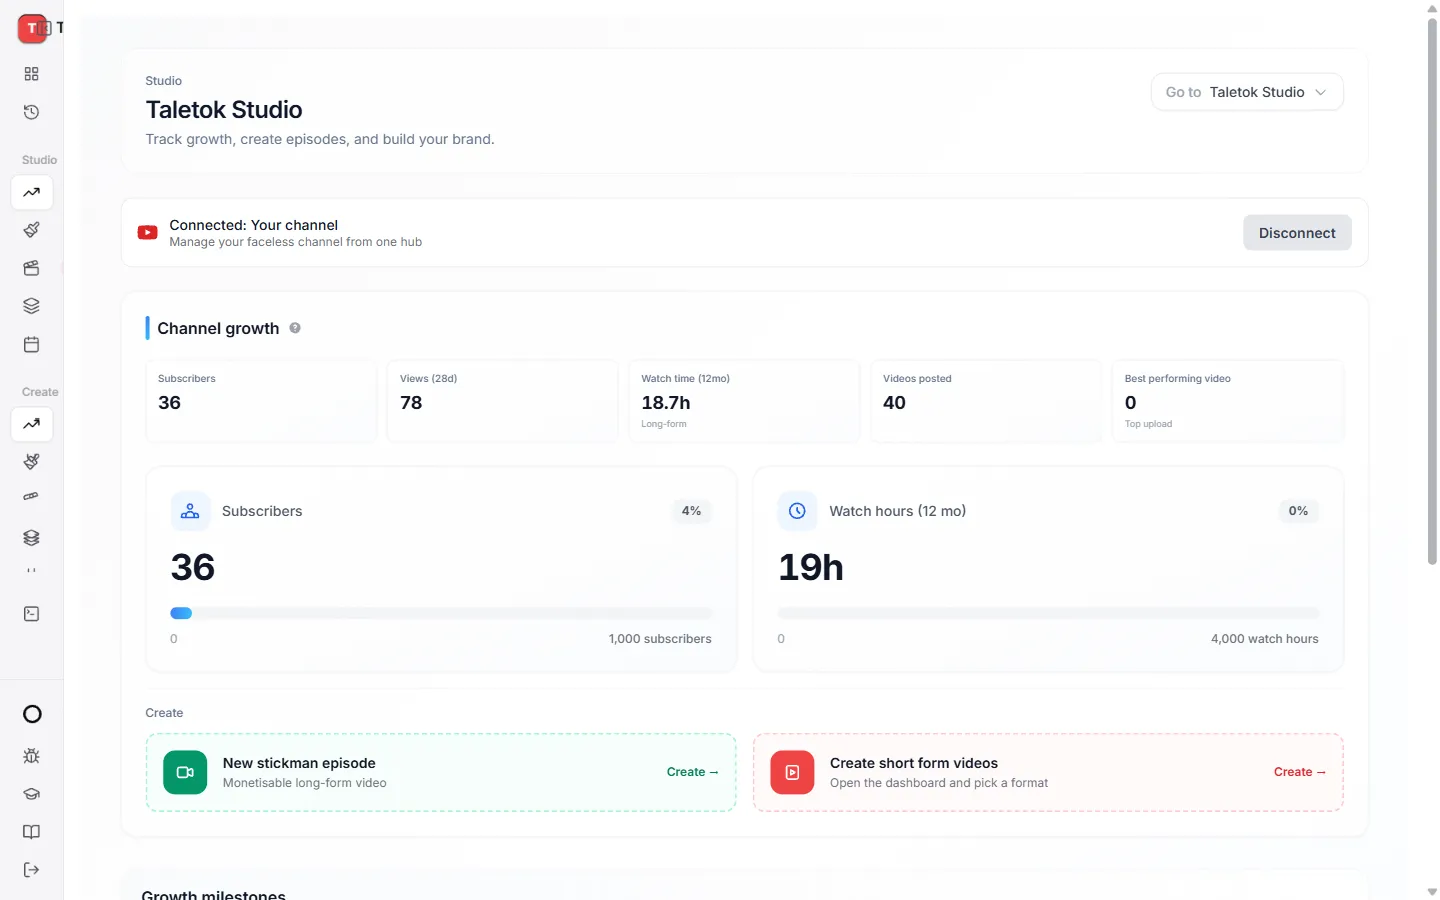Open the bug report icon in the sidebar
The height and width of the screenshot is (900, 1440).
click(x=32, y=756)
